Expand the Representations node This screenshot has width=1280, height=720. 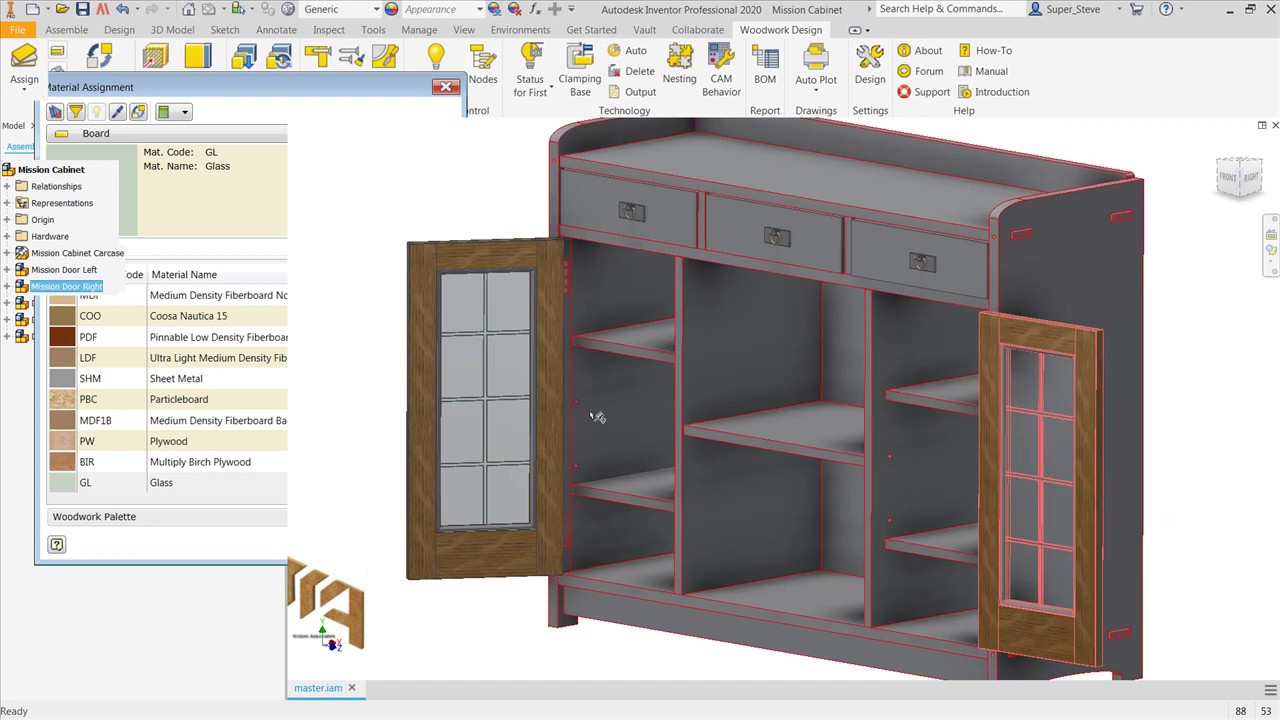[7, 203]
